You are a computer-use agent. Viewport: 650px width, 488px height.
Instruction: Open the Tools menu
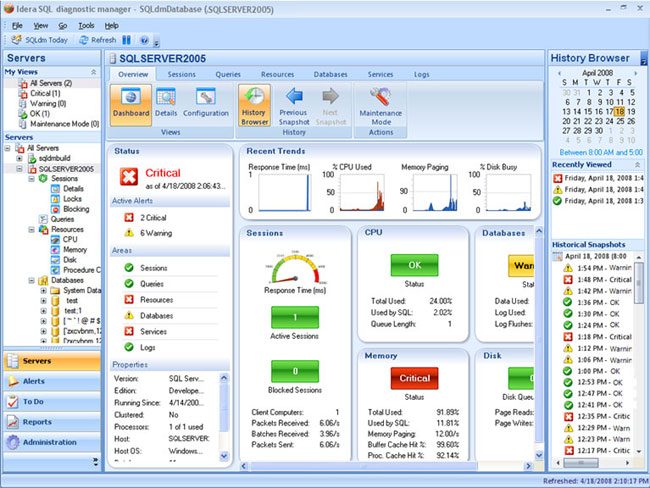pos(86,26)
